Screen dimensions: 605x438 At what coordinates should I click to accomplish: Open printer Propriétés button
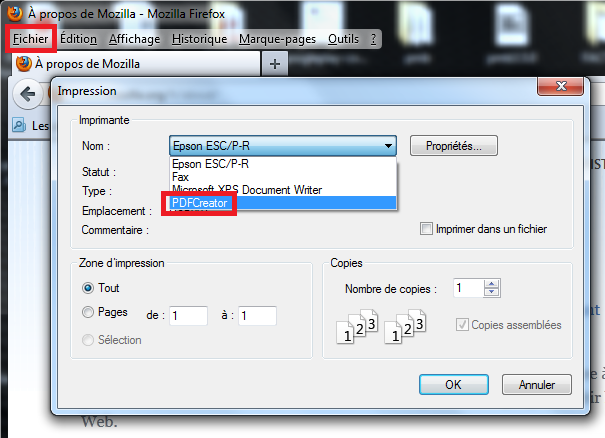click(454, 146)
